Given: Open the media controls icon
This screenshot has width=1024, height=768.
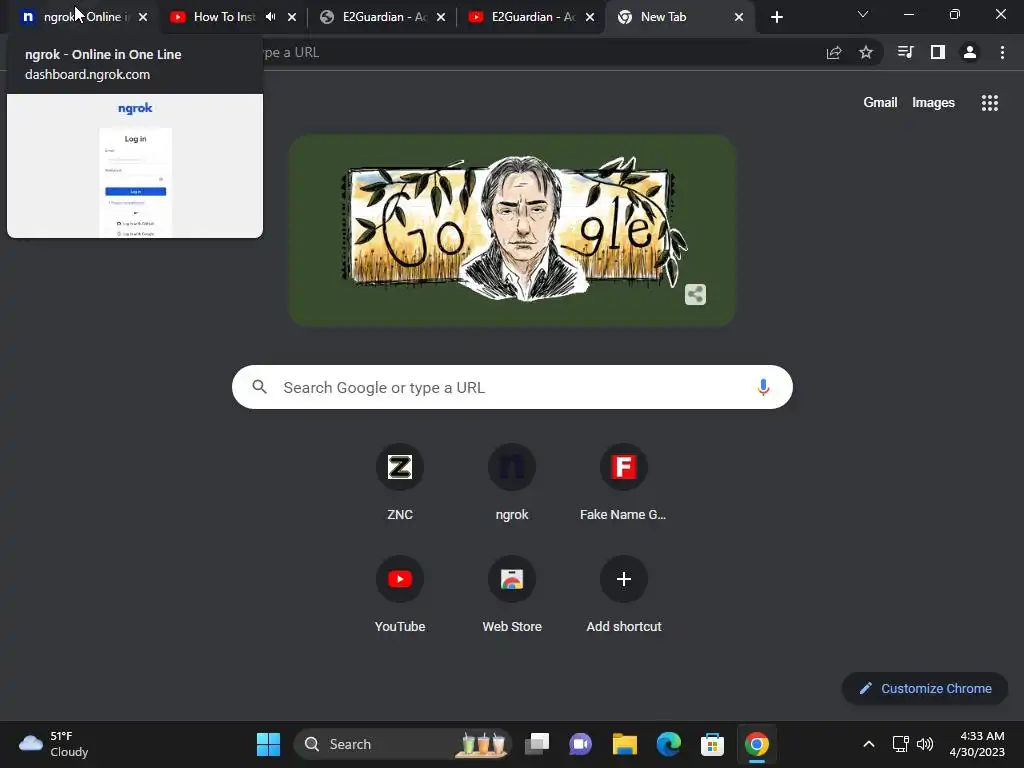Looking at the screenshot, I should (905, 52).
